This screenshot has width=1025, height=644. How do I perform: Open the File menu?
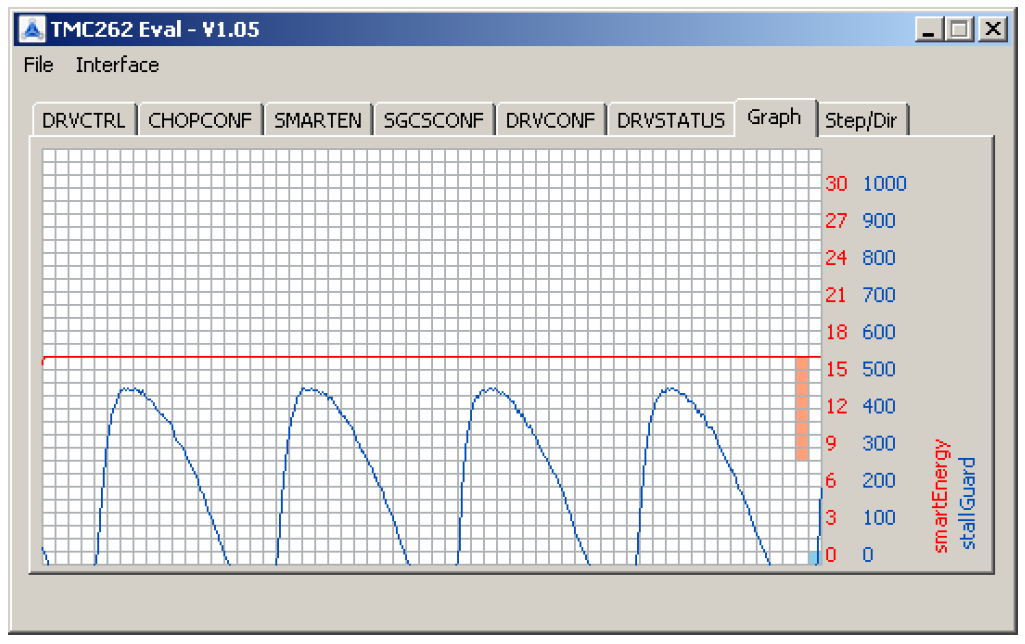(39, 65)
